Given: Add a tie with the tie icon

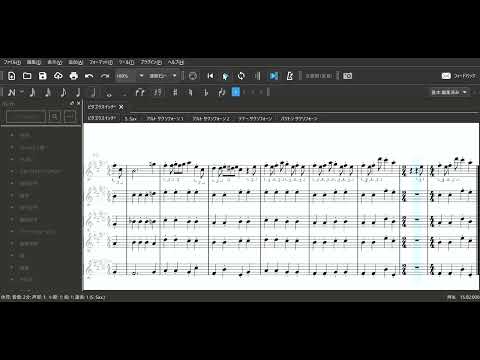Looking at the screenshot, I should click(x=140, y=92).
